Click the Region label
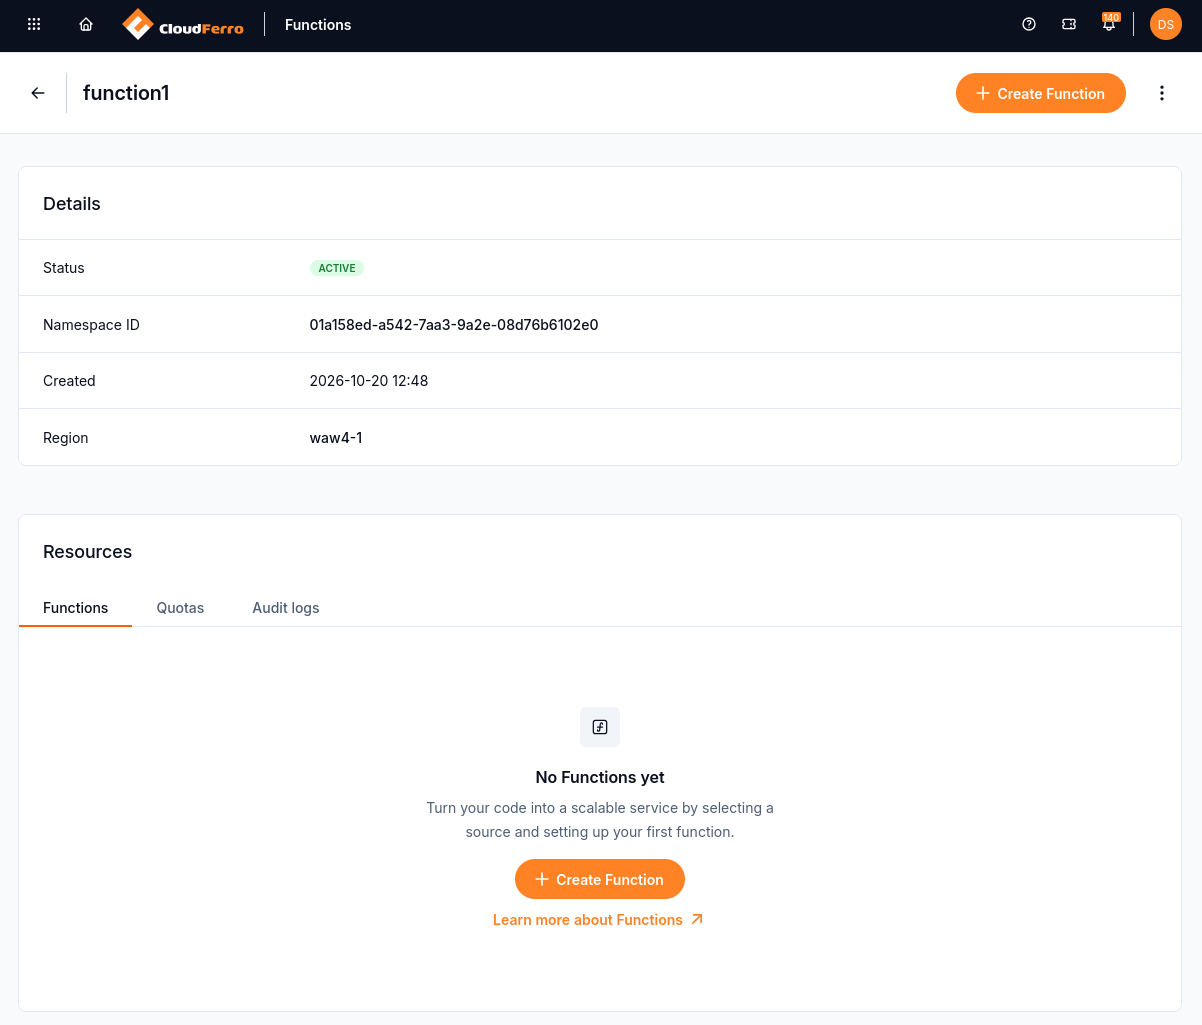 66,438
